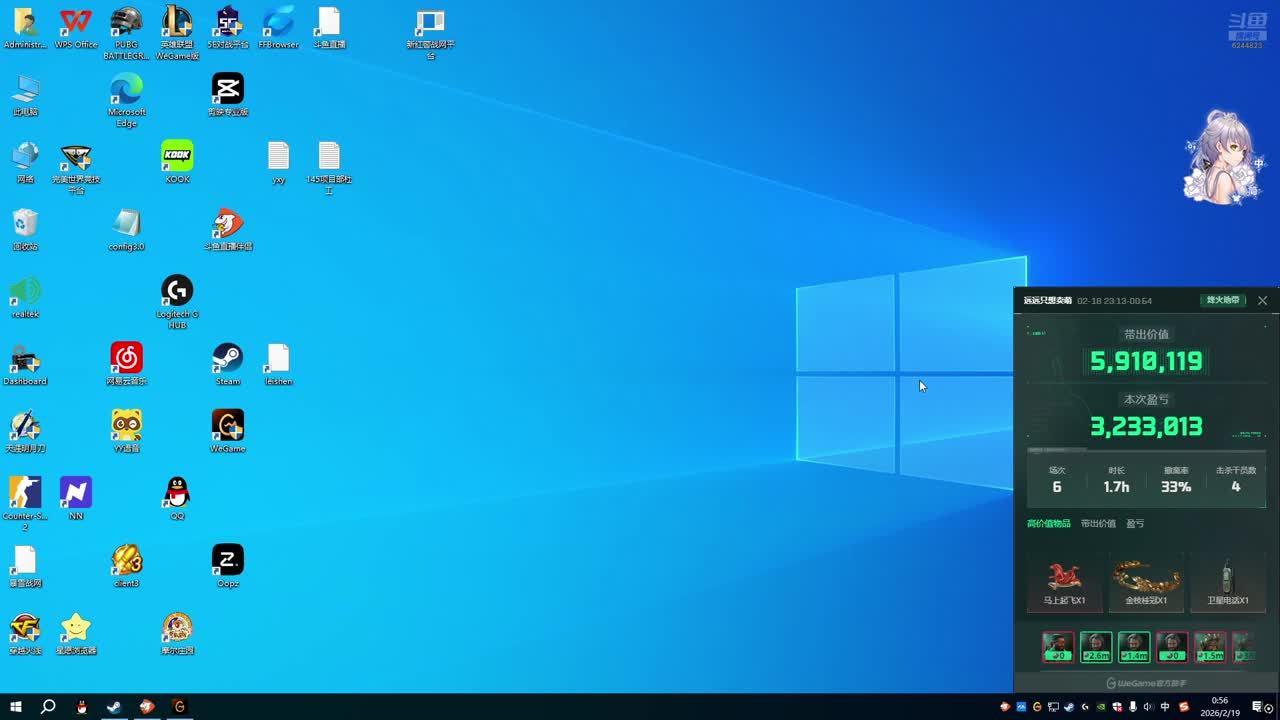
Task: Select the 卫星电话X1 item thumbnail
Action: [1227, 582]
